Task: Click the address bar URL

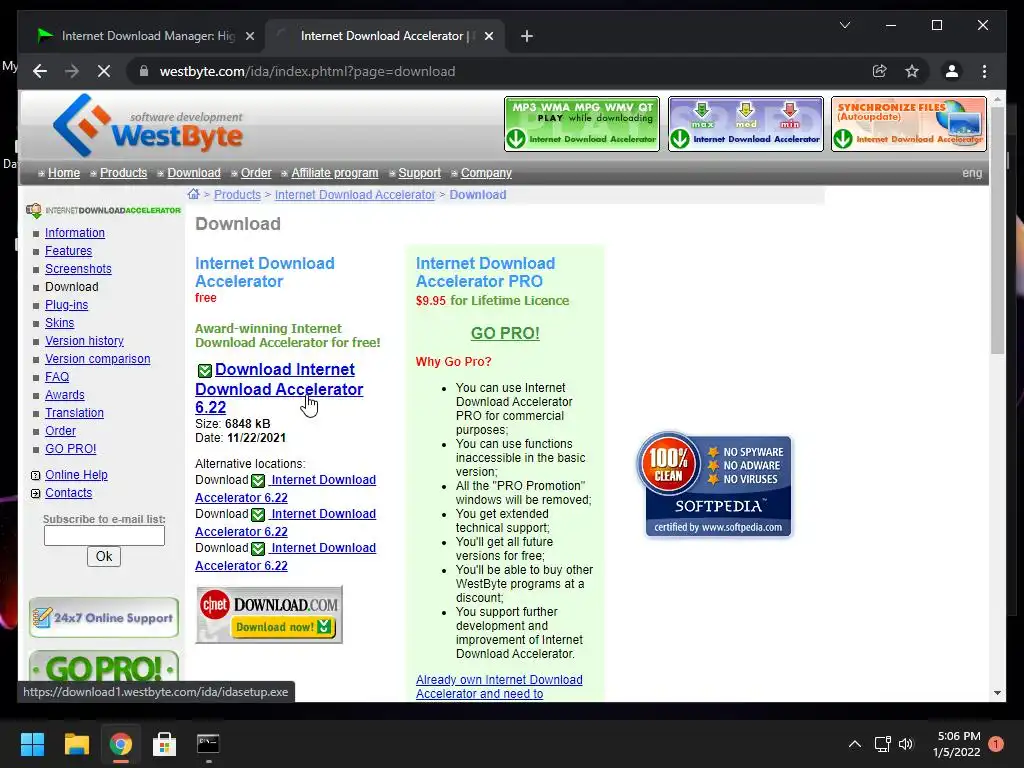Action: click(307, 71)
